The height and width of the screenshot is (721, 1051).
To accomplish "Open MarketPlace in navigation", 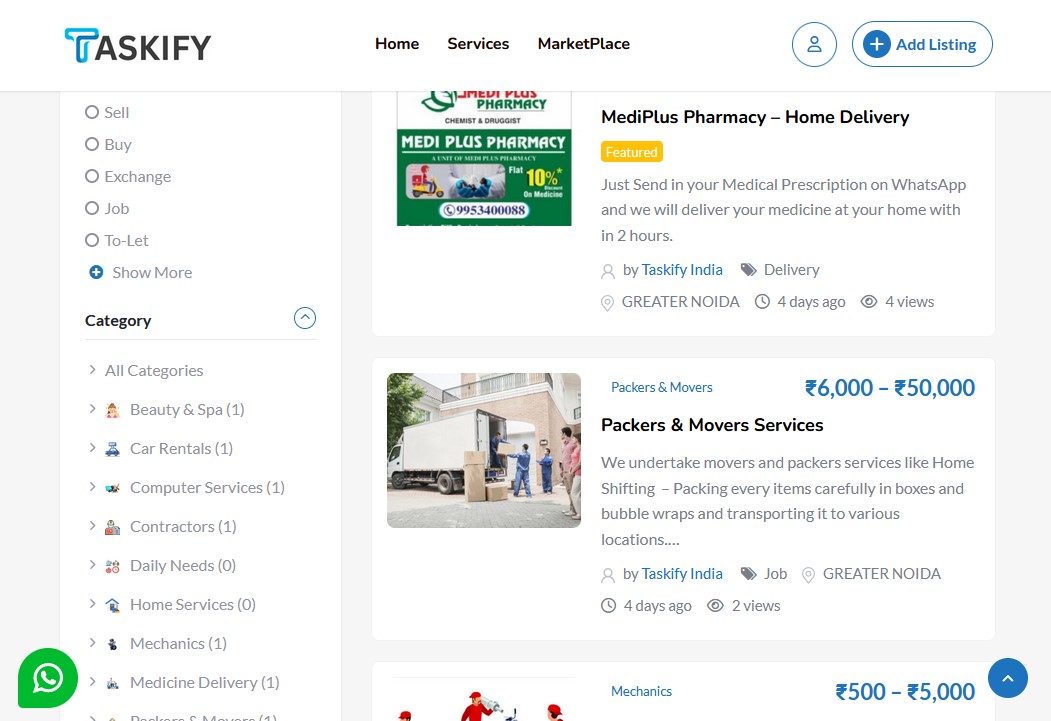I will pyautogui.click(x=583, y=44).
